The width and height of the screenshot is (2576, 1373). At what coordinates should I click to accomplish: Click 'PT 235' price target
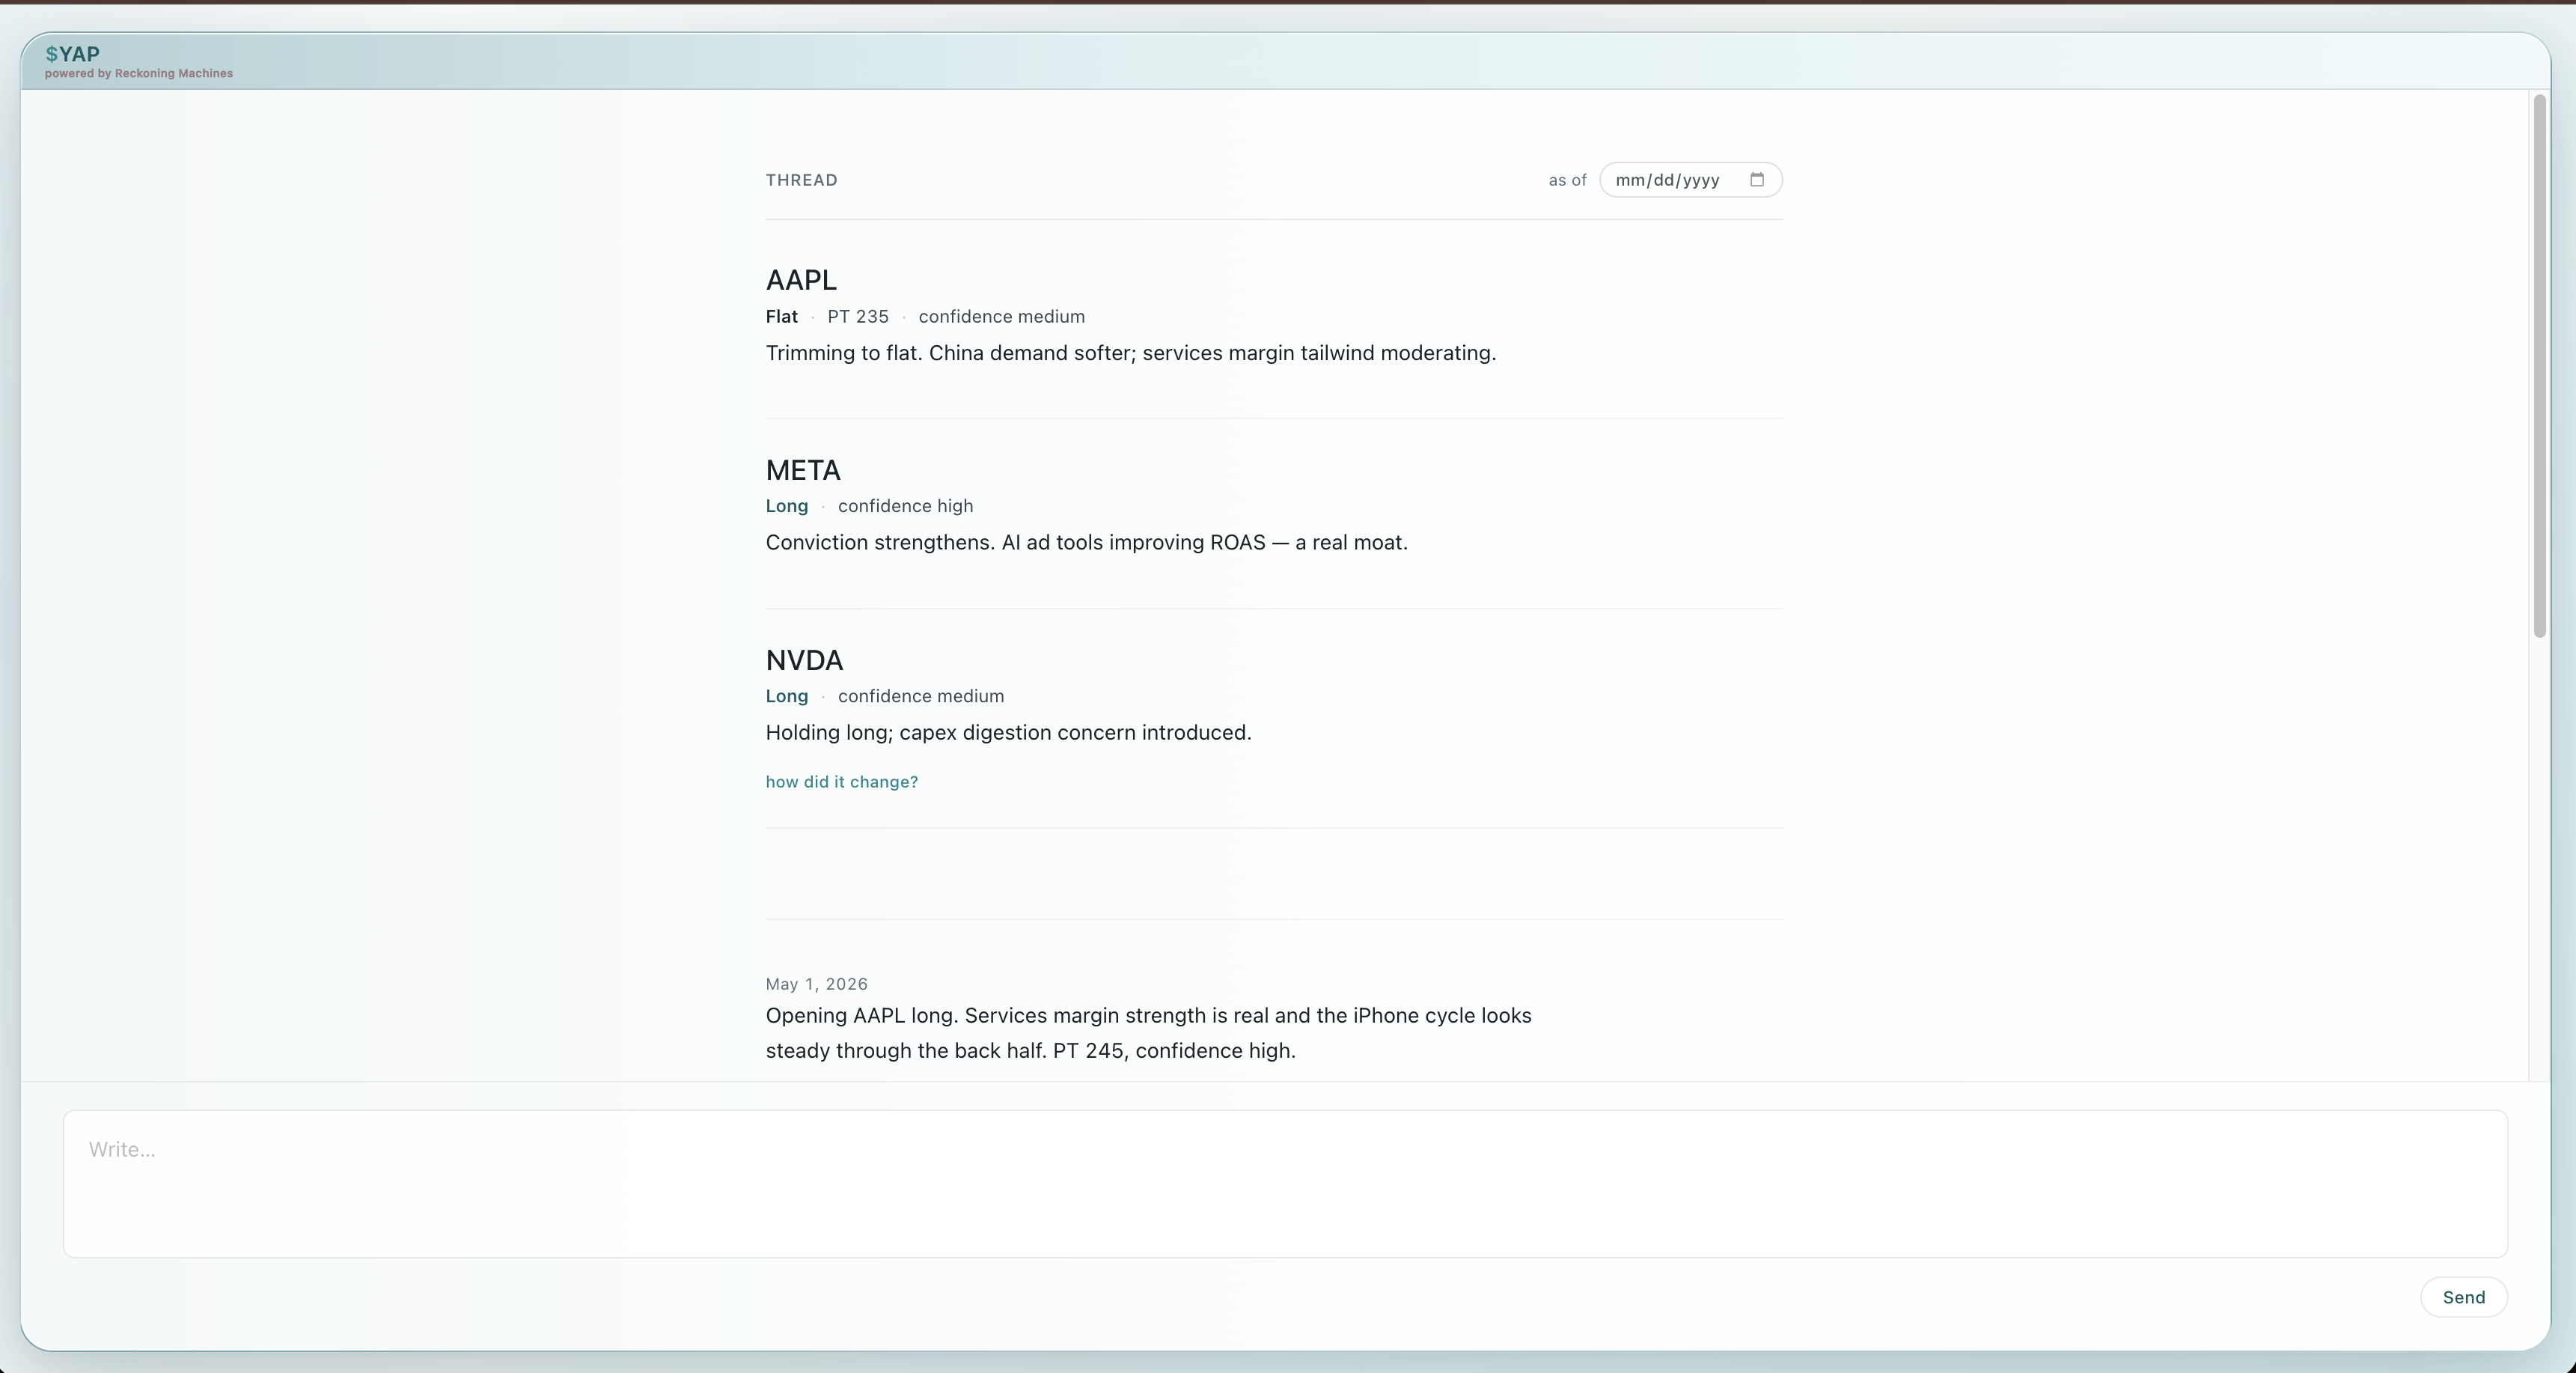[857, 317]
